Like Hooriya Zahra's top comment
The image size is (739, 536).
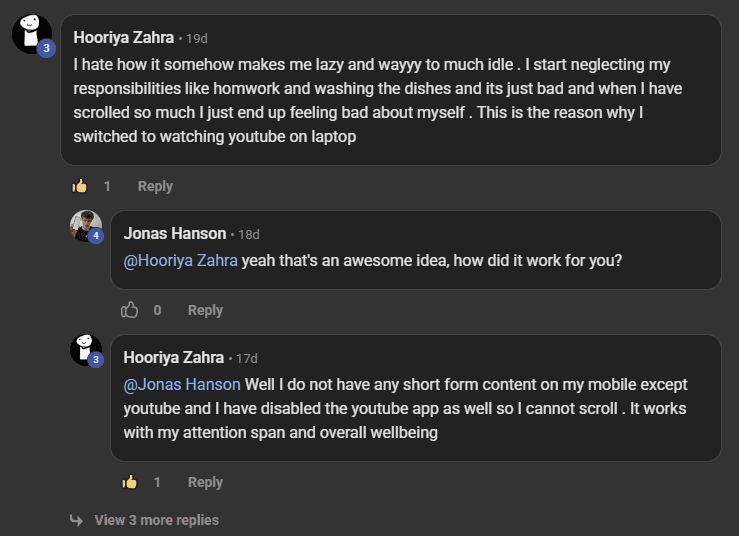(x=80, y=186)
